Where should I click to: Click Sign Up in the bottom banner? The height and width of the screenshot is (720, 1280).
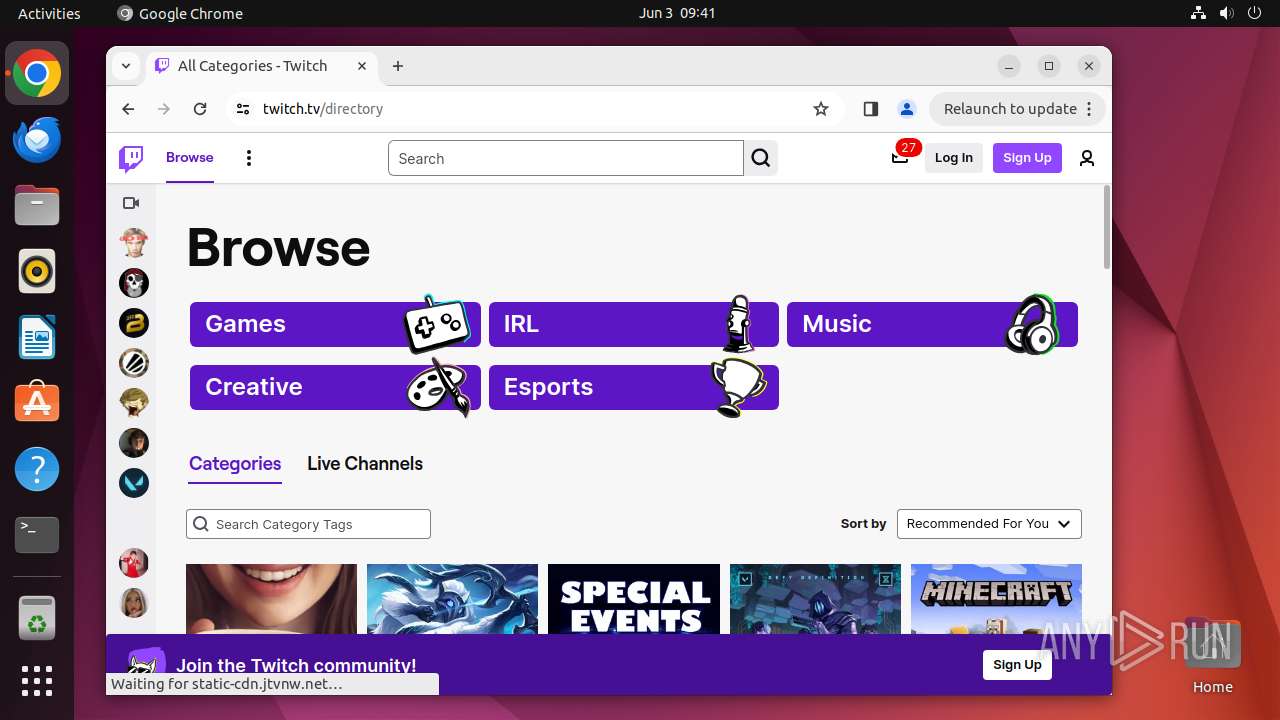tap(1017, 665)
